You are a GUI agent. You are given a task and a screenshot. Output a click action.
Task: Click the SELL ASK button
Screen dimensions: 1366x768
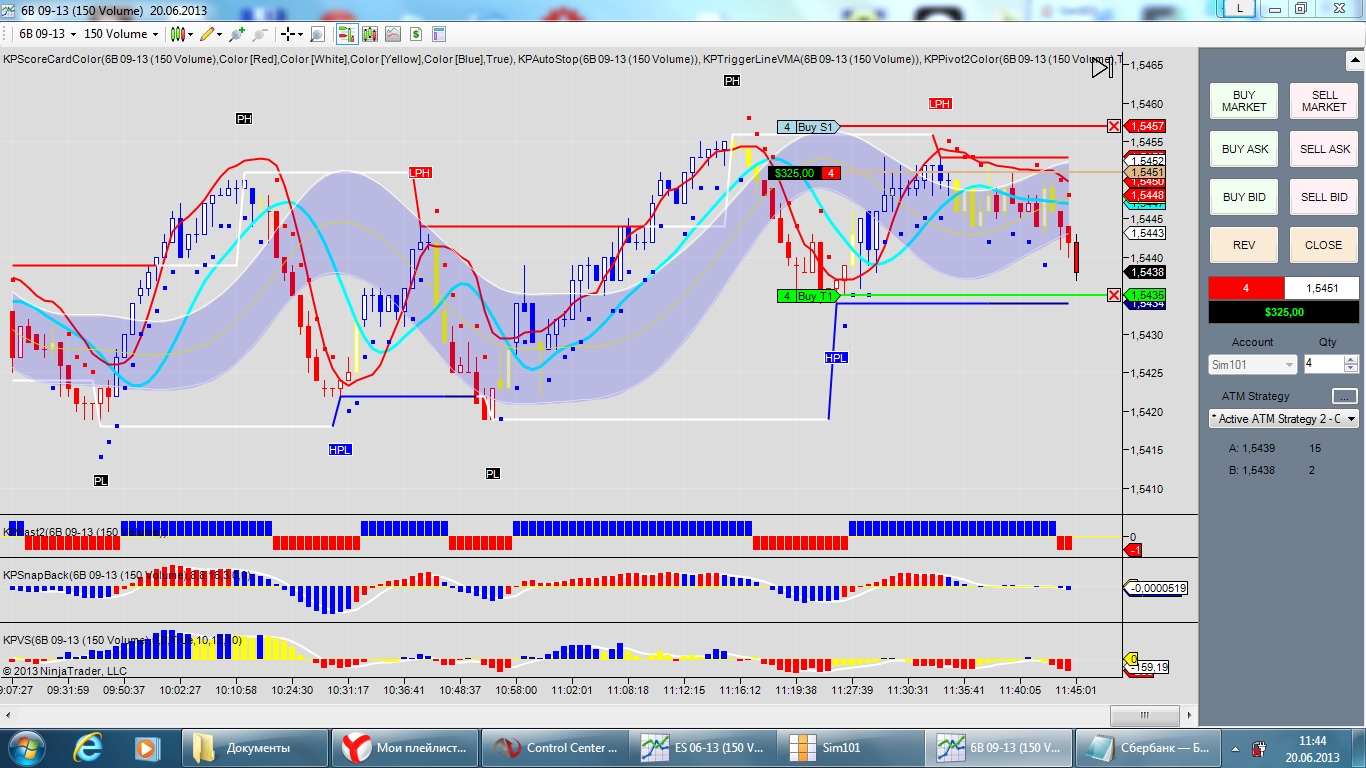click(x=1324, y=149)
